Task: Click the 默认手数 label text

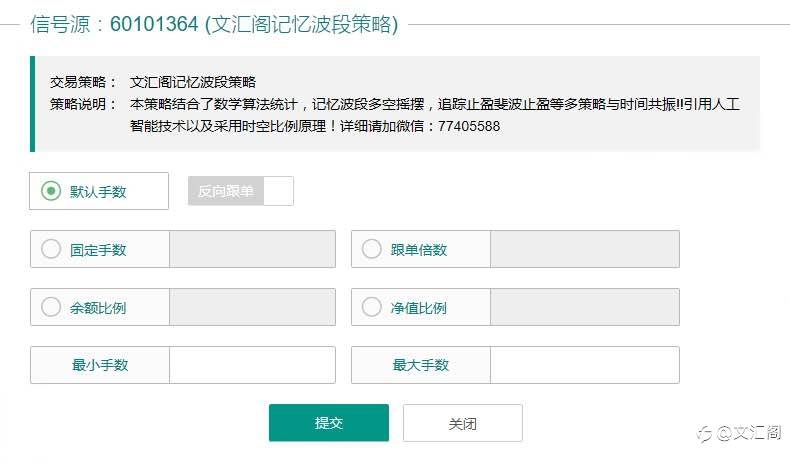Action: pyautogui.click(x=98, y=191)
